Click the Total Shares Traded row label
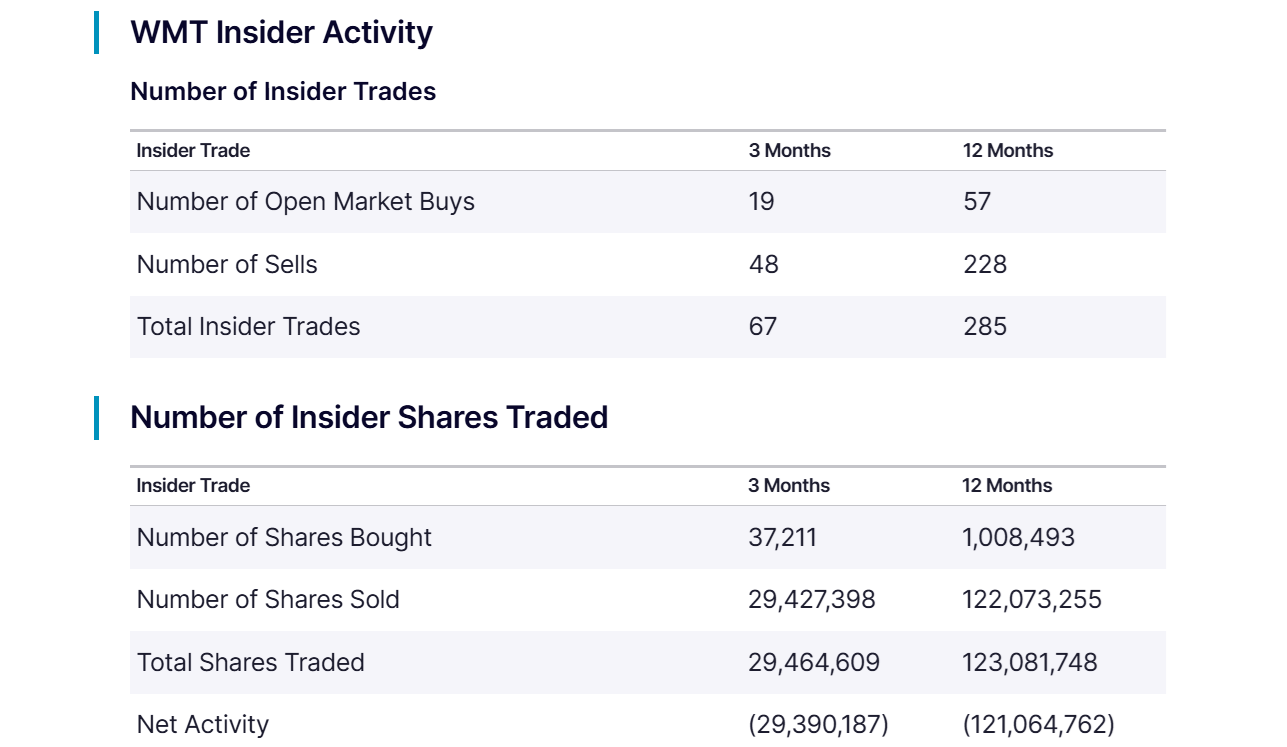 tap(250, 663)
